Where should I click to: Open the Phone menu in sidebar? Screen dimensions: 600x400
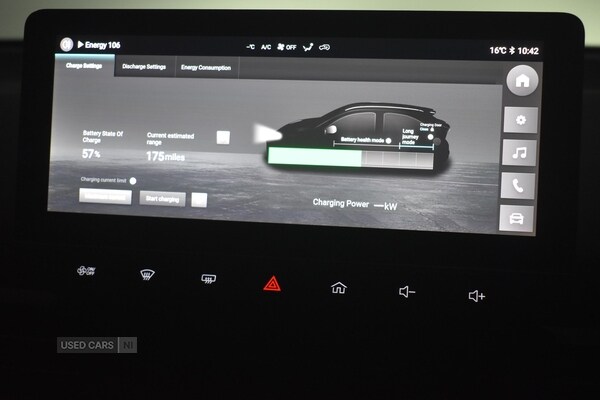coord(518,185)
